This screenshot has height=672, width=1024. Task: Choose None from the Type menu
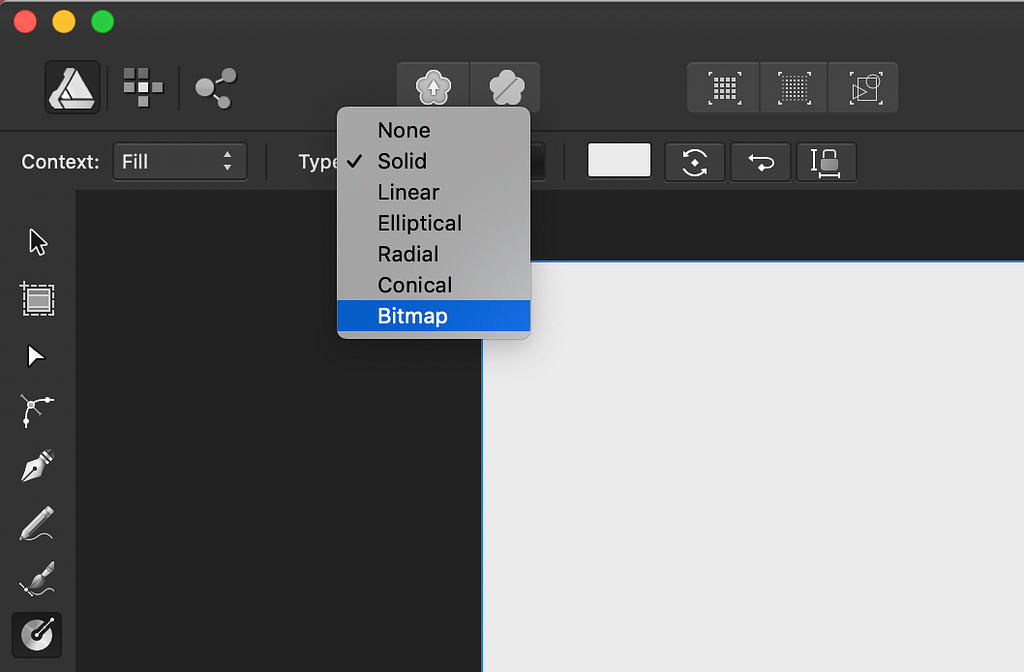pos(434,130)
